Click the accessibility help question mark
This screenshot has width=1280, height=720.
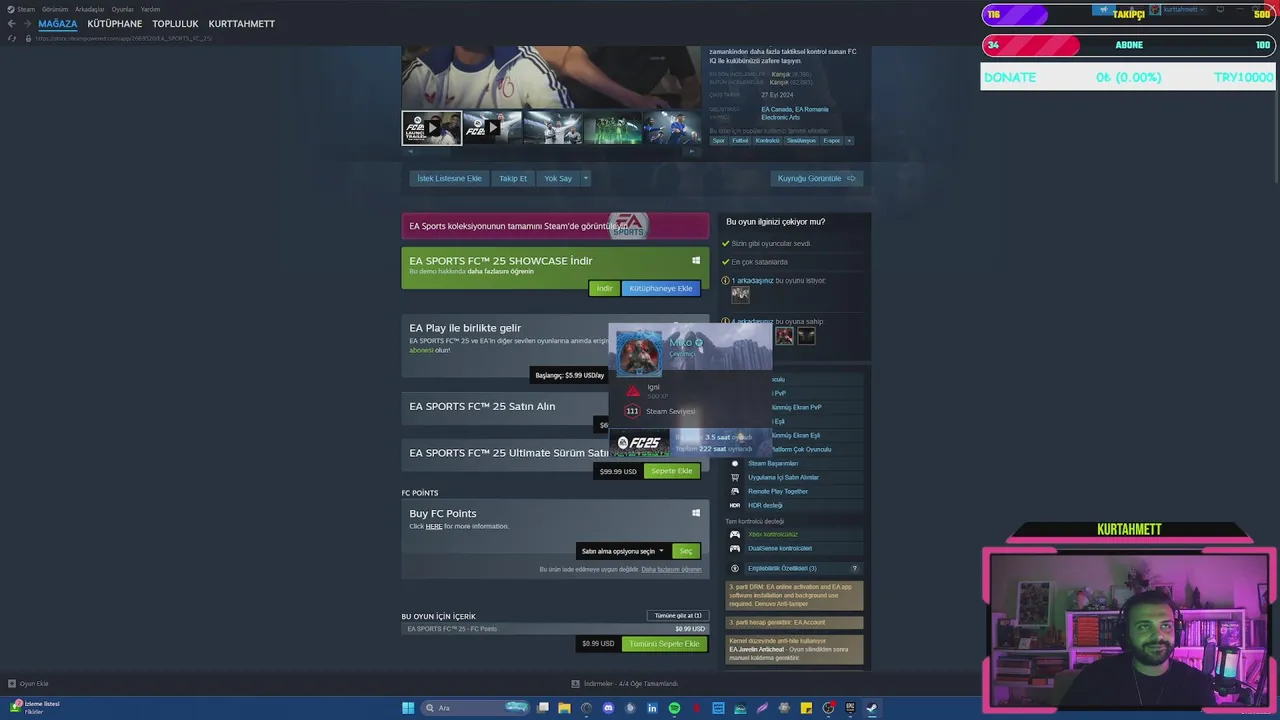[x=854, y=568]
